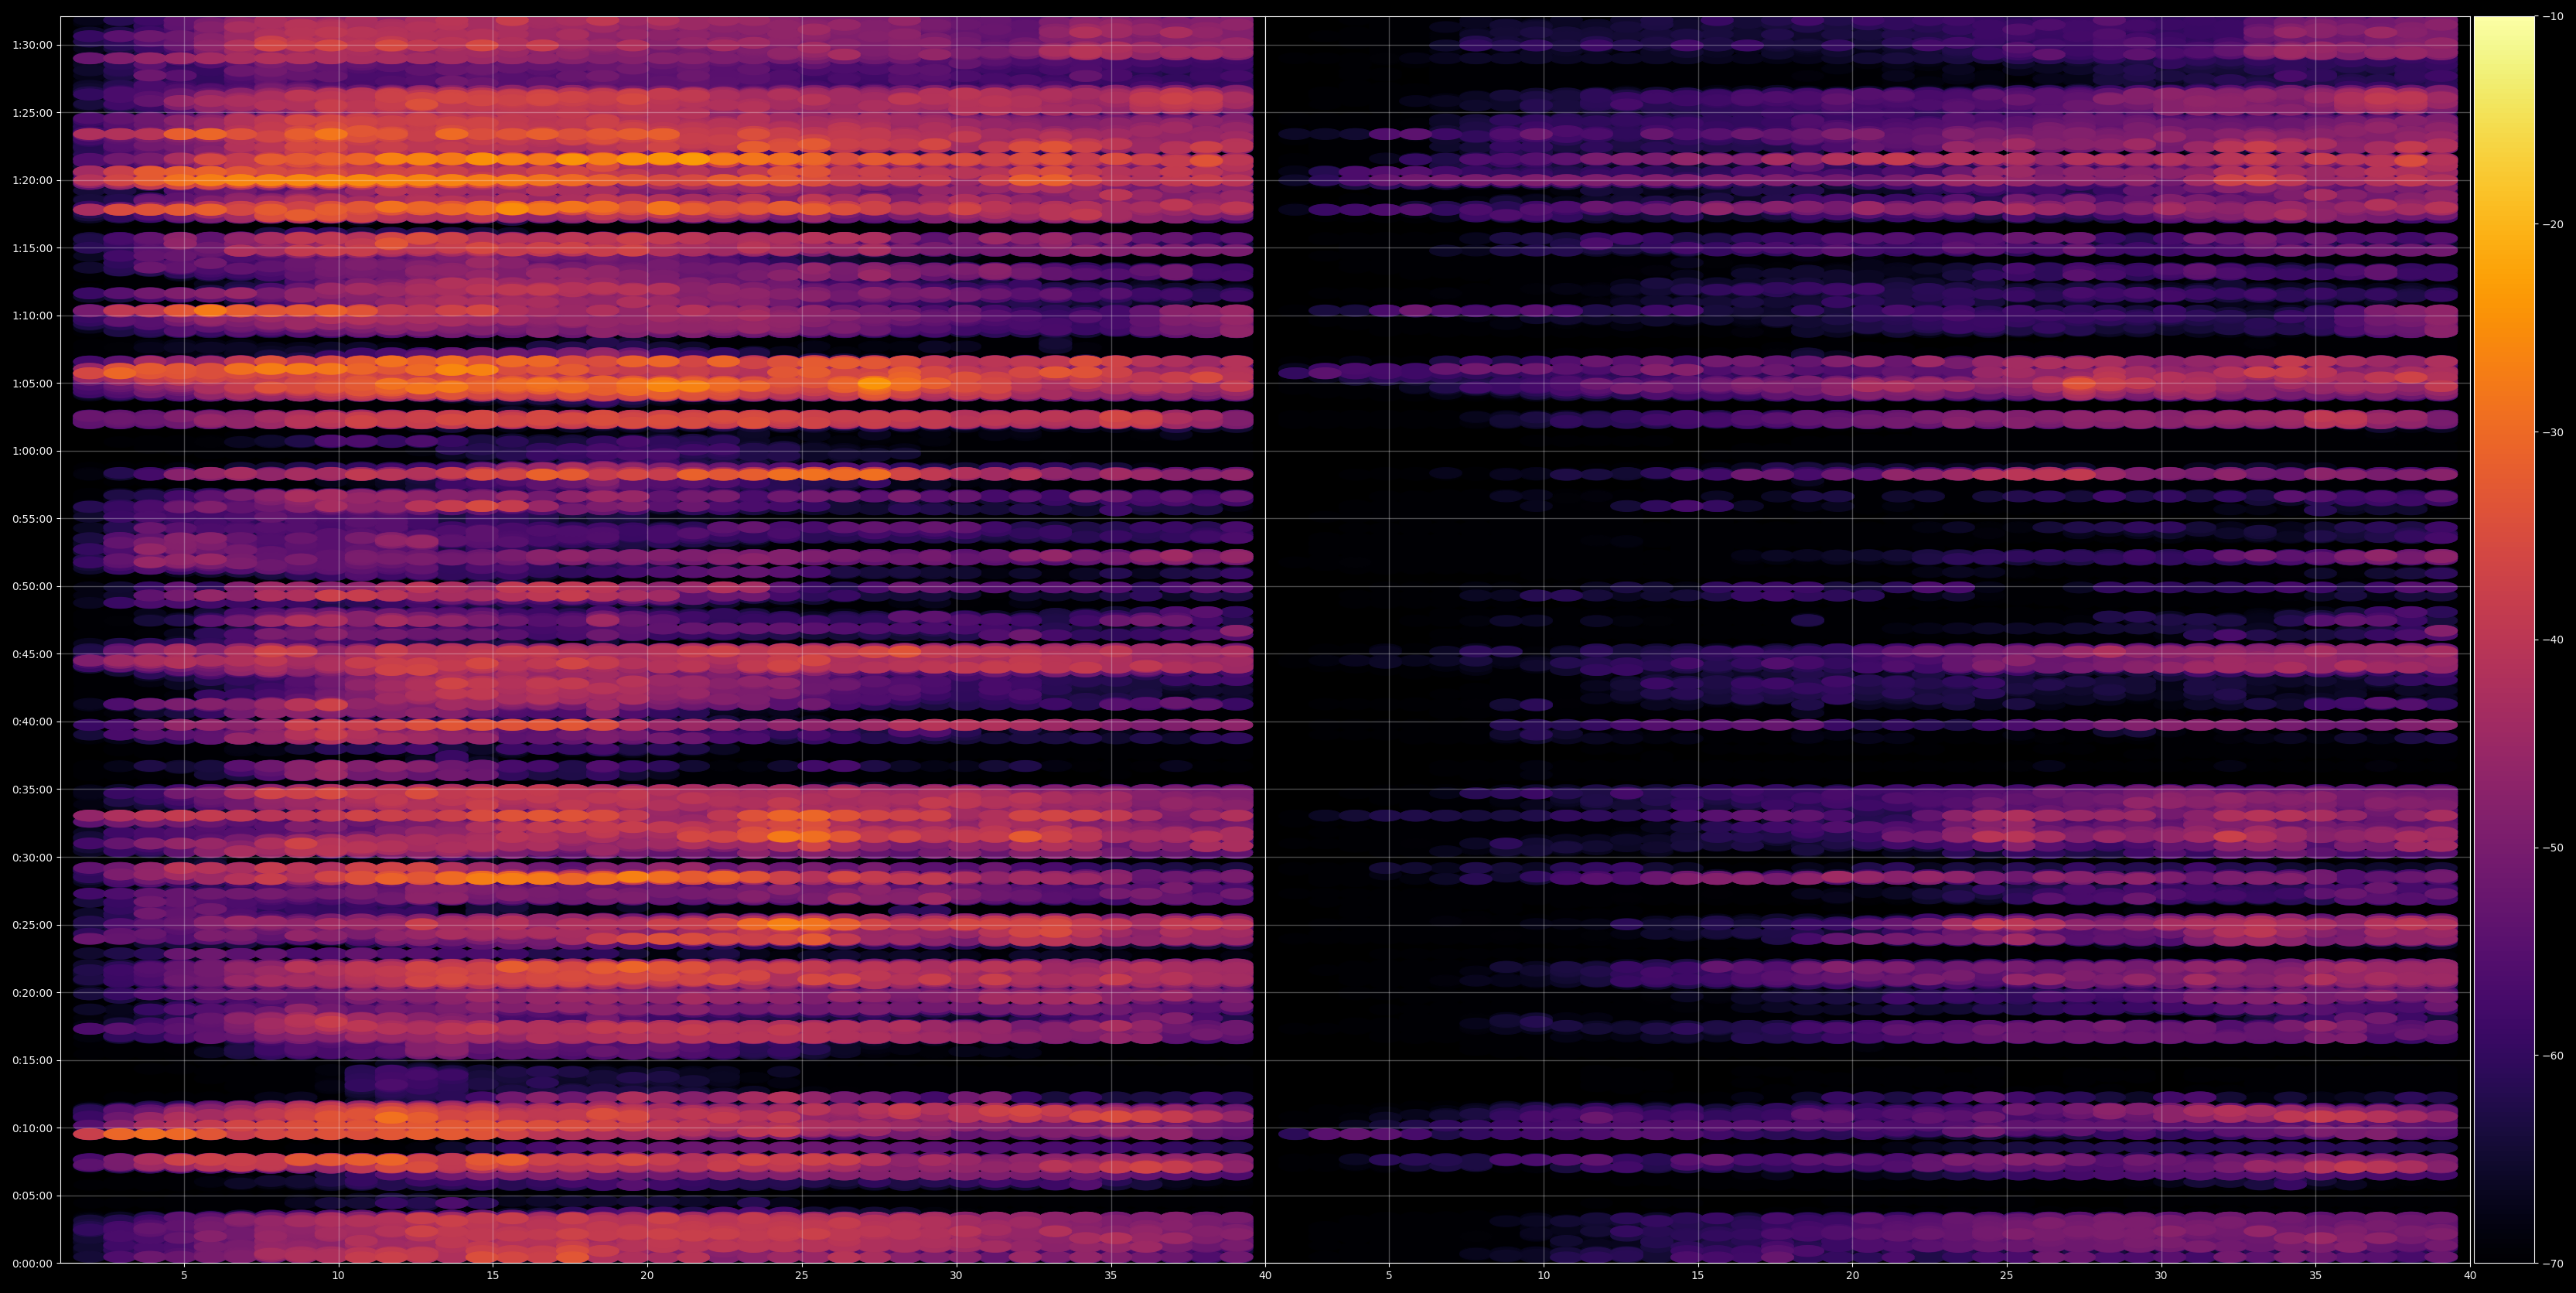Select the 0:10:00 time label
Image resolution: width=2576 pixels, height=1293 pixels.
(x=33, y=1128)
